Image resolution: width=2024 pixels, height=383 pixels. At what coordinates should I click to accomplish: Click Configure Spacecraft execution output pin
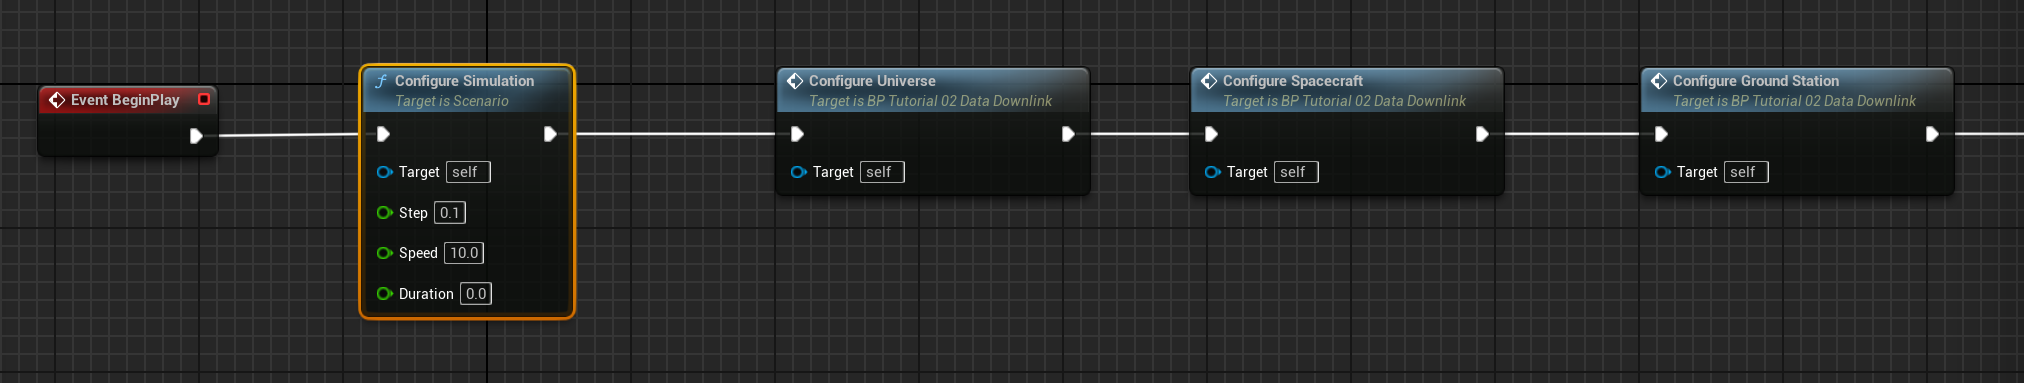1482,134
